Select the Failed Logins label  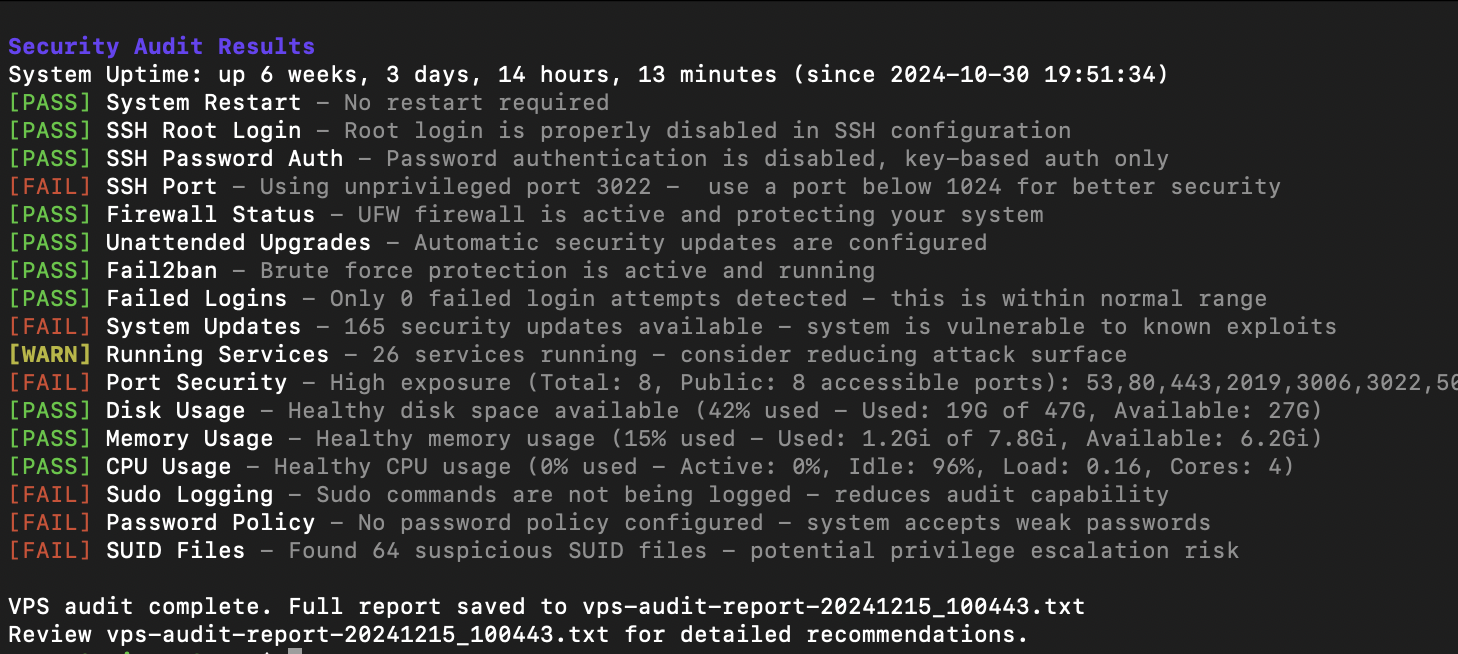coord(196,298)
